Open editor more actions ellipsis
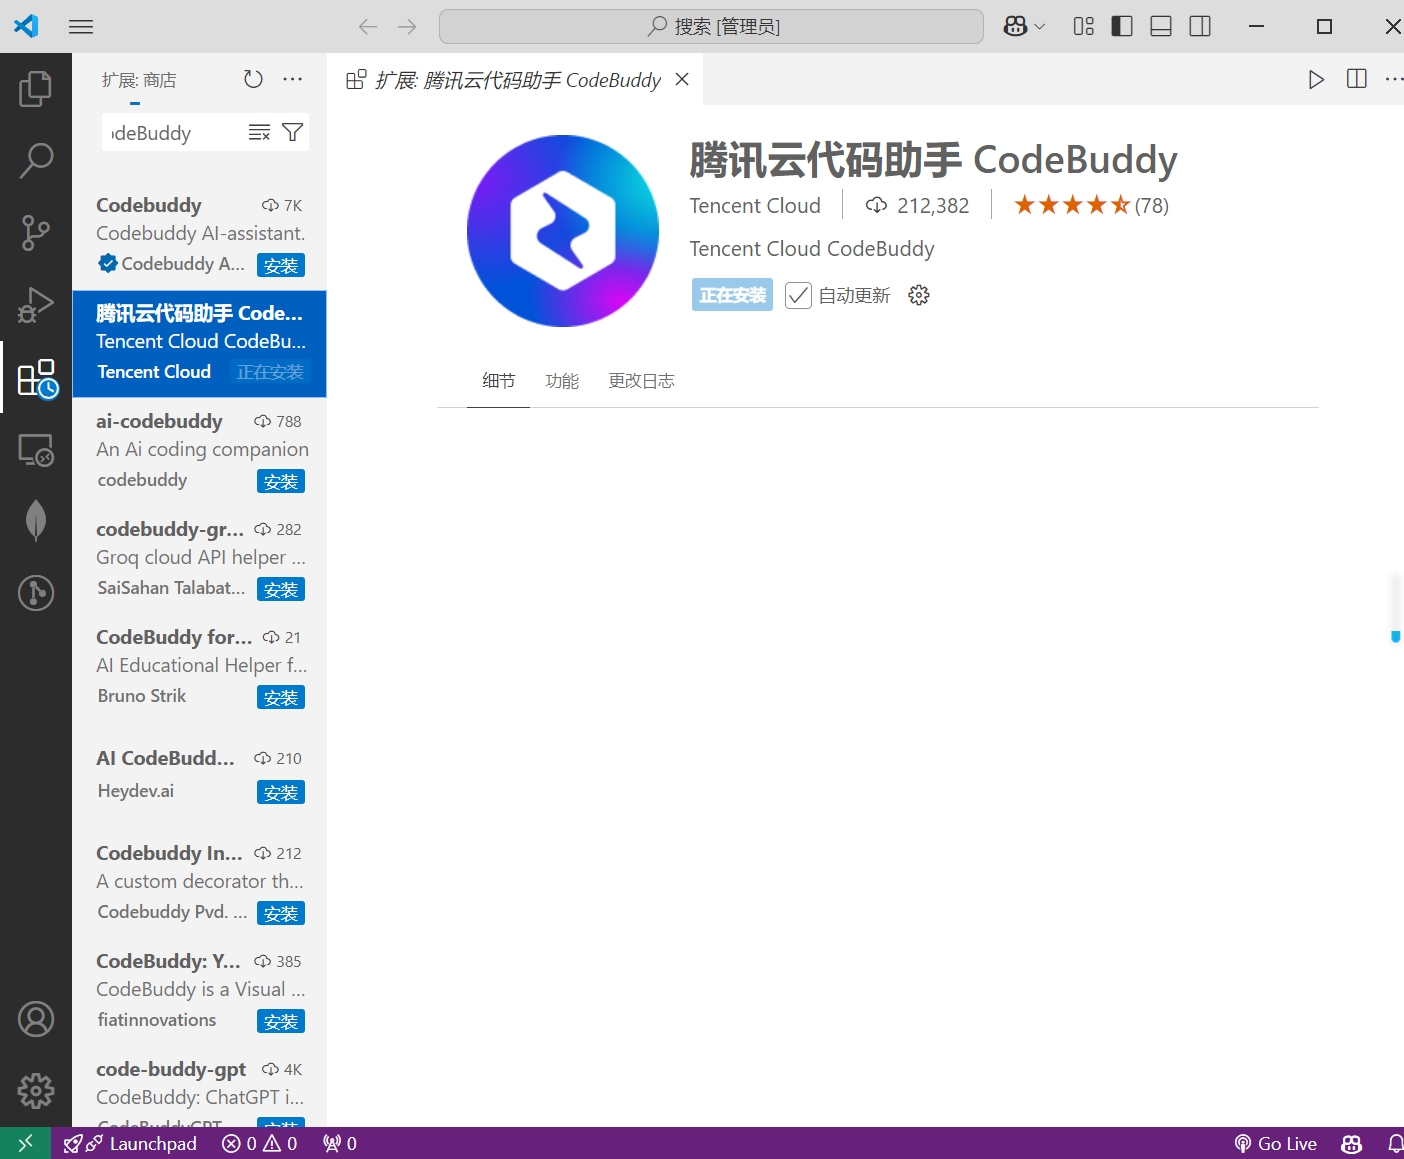The width and height of the screenshot is (1404, 1159). pos(1393,79)
